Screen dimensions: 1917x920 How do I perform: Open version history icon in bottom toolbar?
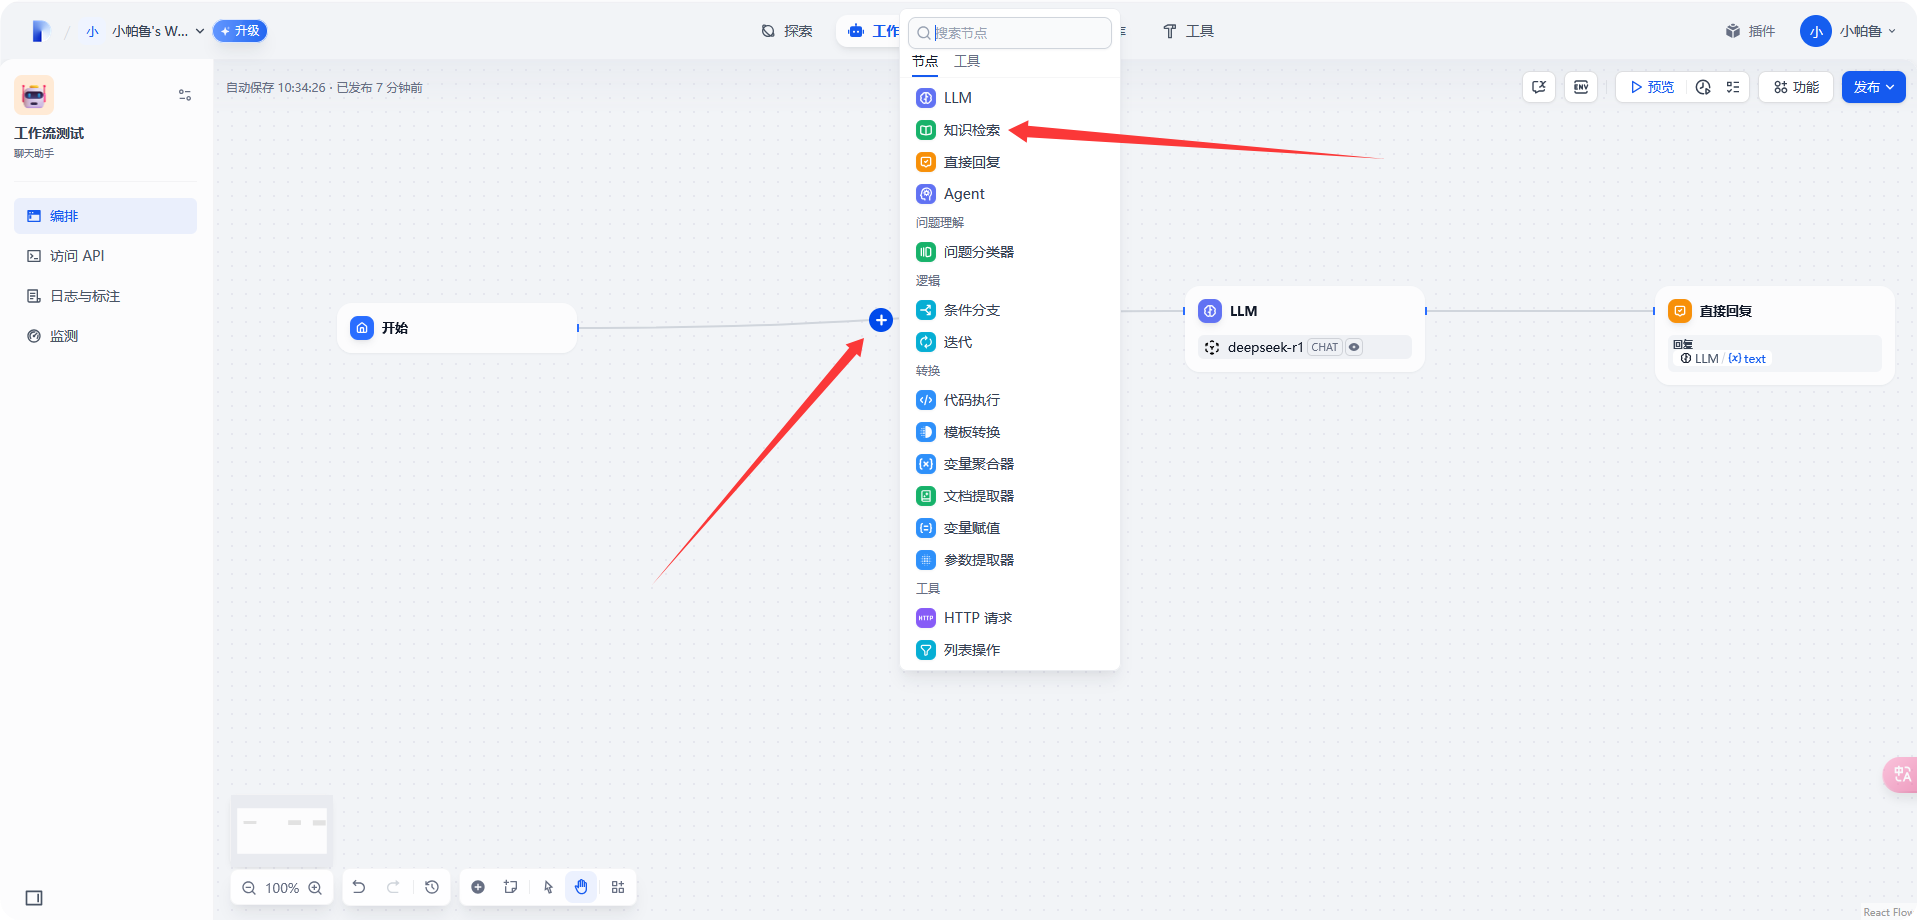pos(432,887)
